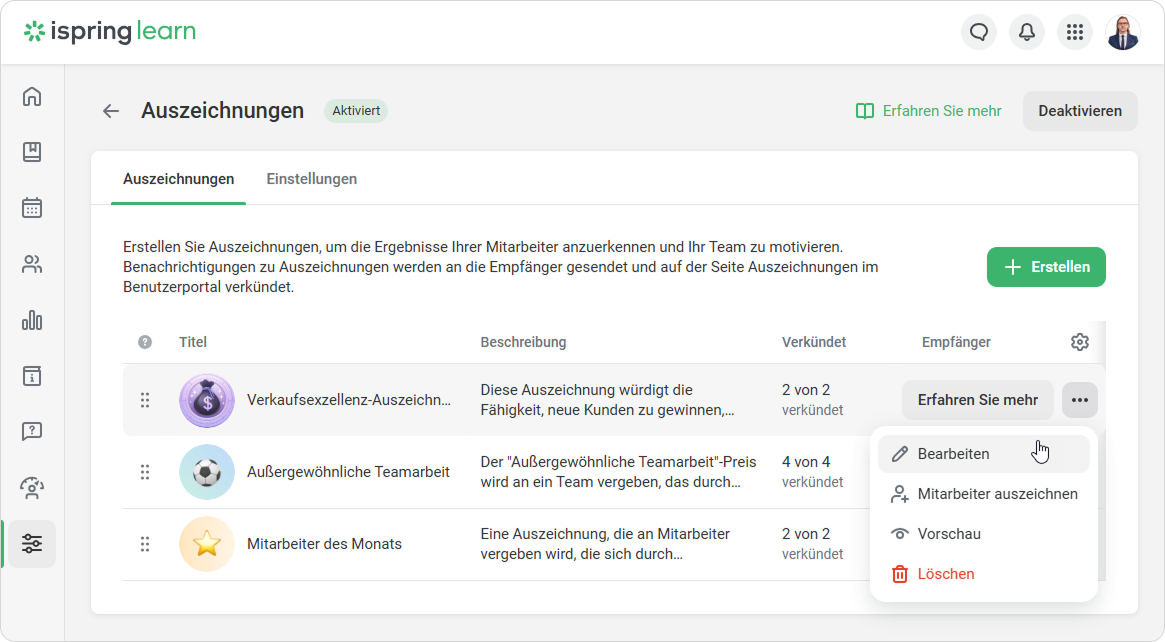Click the green Erstellen button
Image resolution: width=1165 pixels, height=642 pixels.
1046,267
